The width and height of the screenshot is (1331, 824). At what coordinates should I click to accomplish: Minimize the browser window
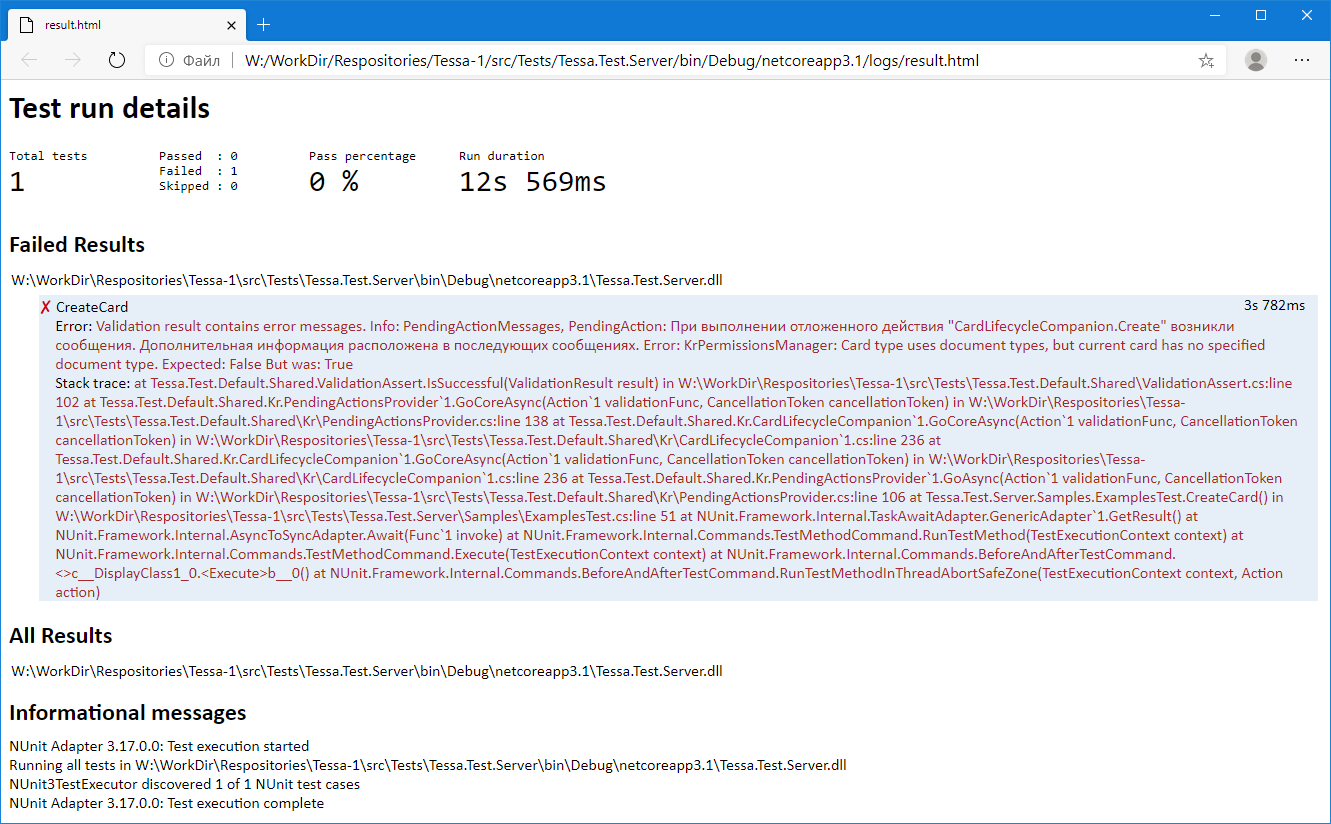click(1214, 15)
